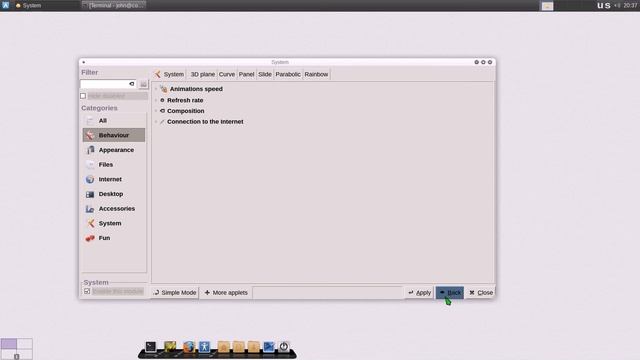Switch to the Terminal window in the taskbar
The width and height of the screenshot is (640, 360).
tap(113, 5)
